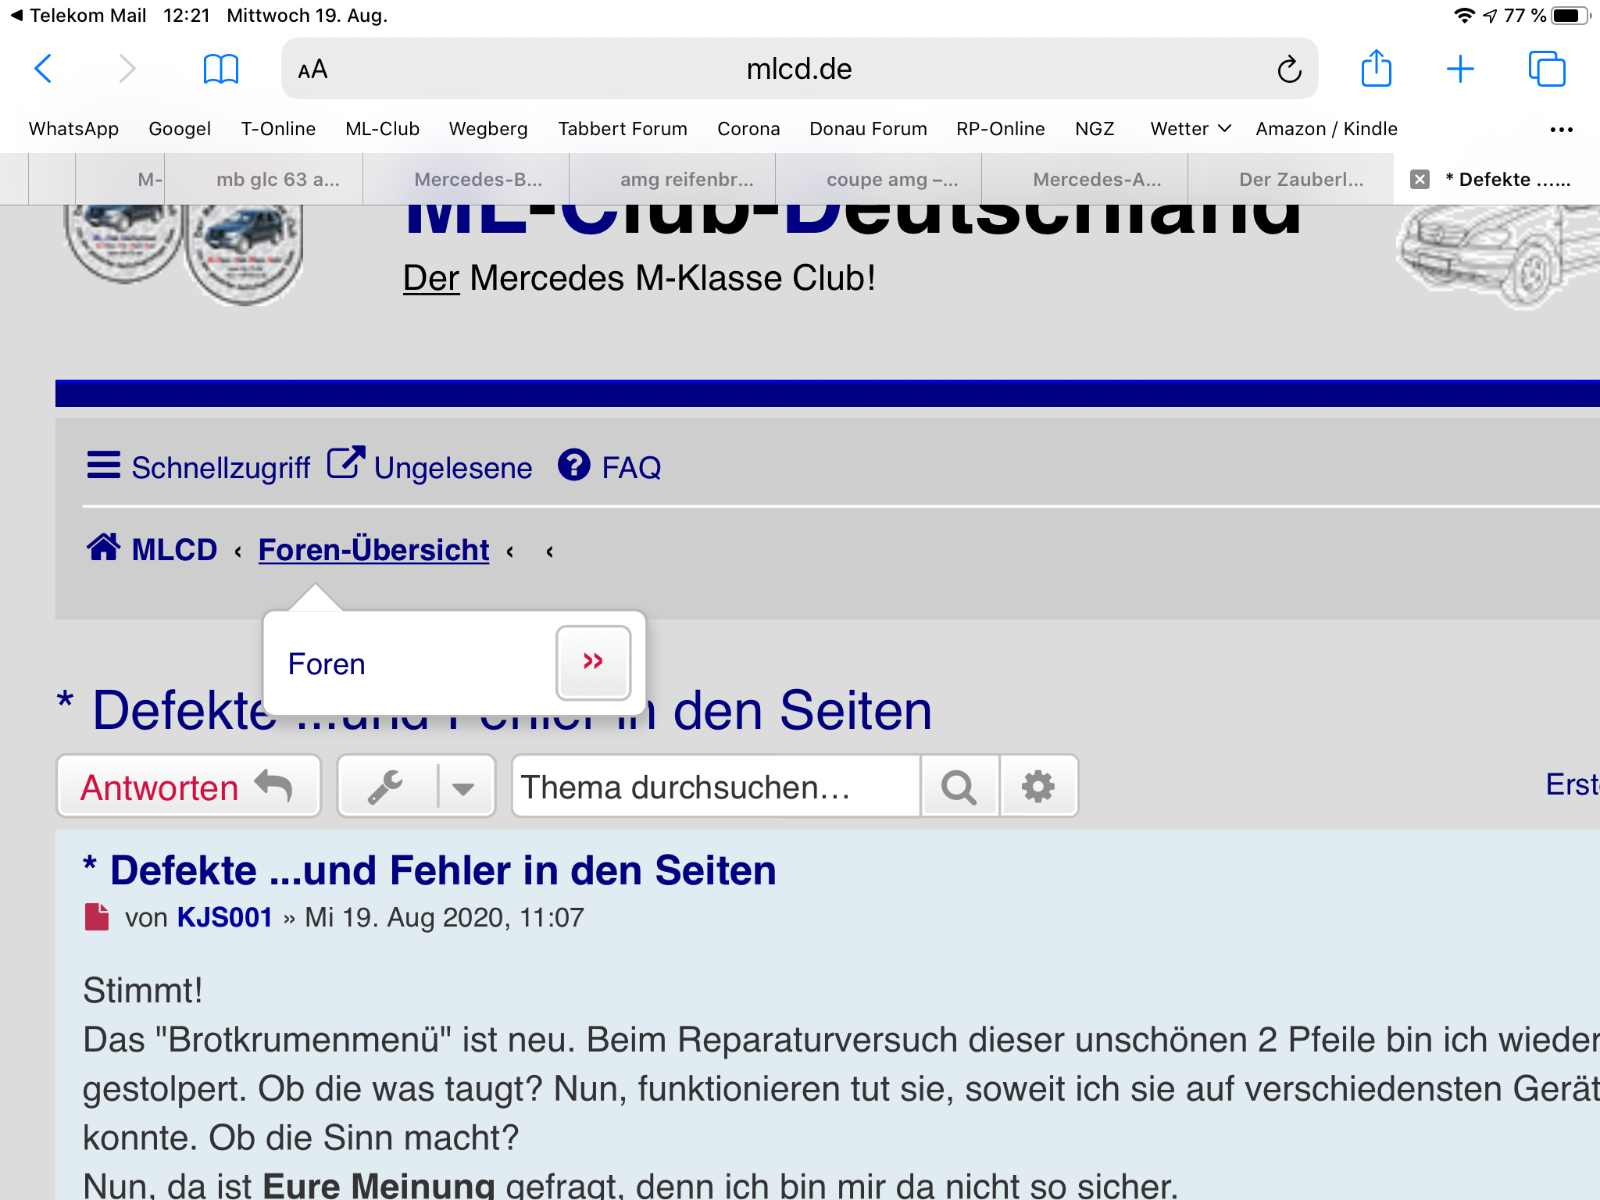Open the AA reader view options

coord(313,69)
